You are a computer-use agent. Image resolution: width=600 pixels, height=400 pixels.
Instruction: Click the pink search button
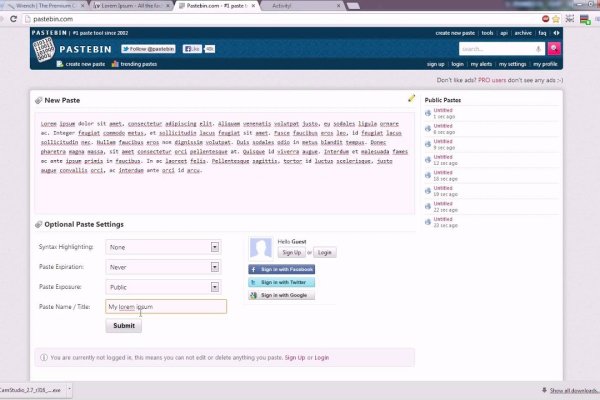click(554, 48)
